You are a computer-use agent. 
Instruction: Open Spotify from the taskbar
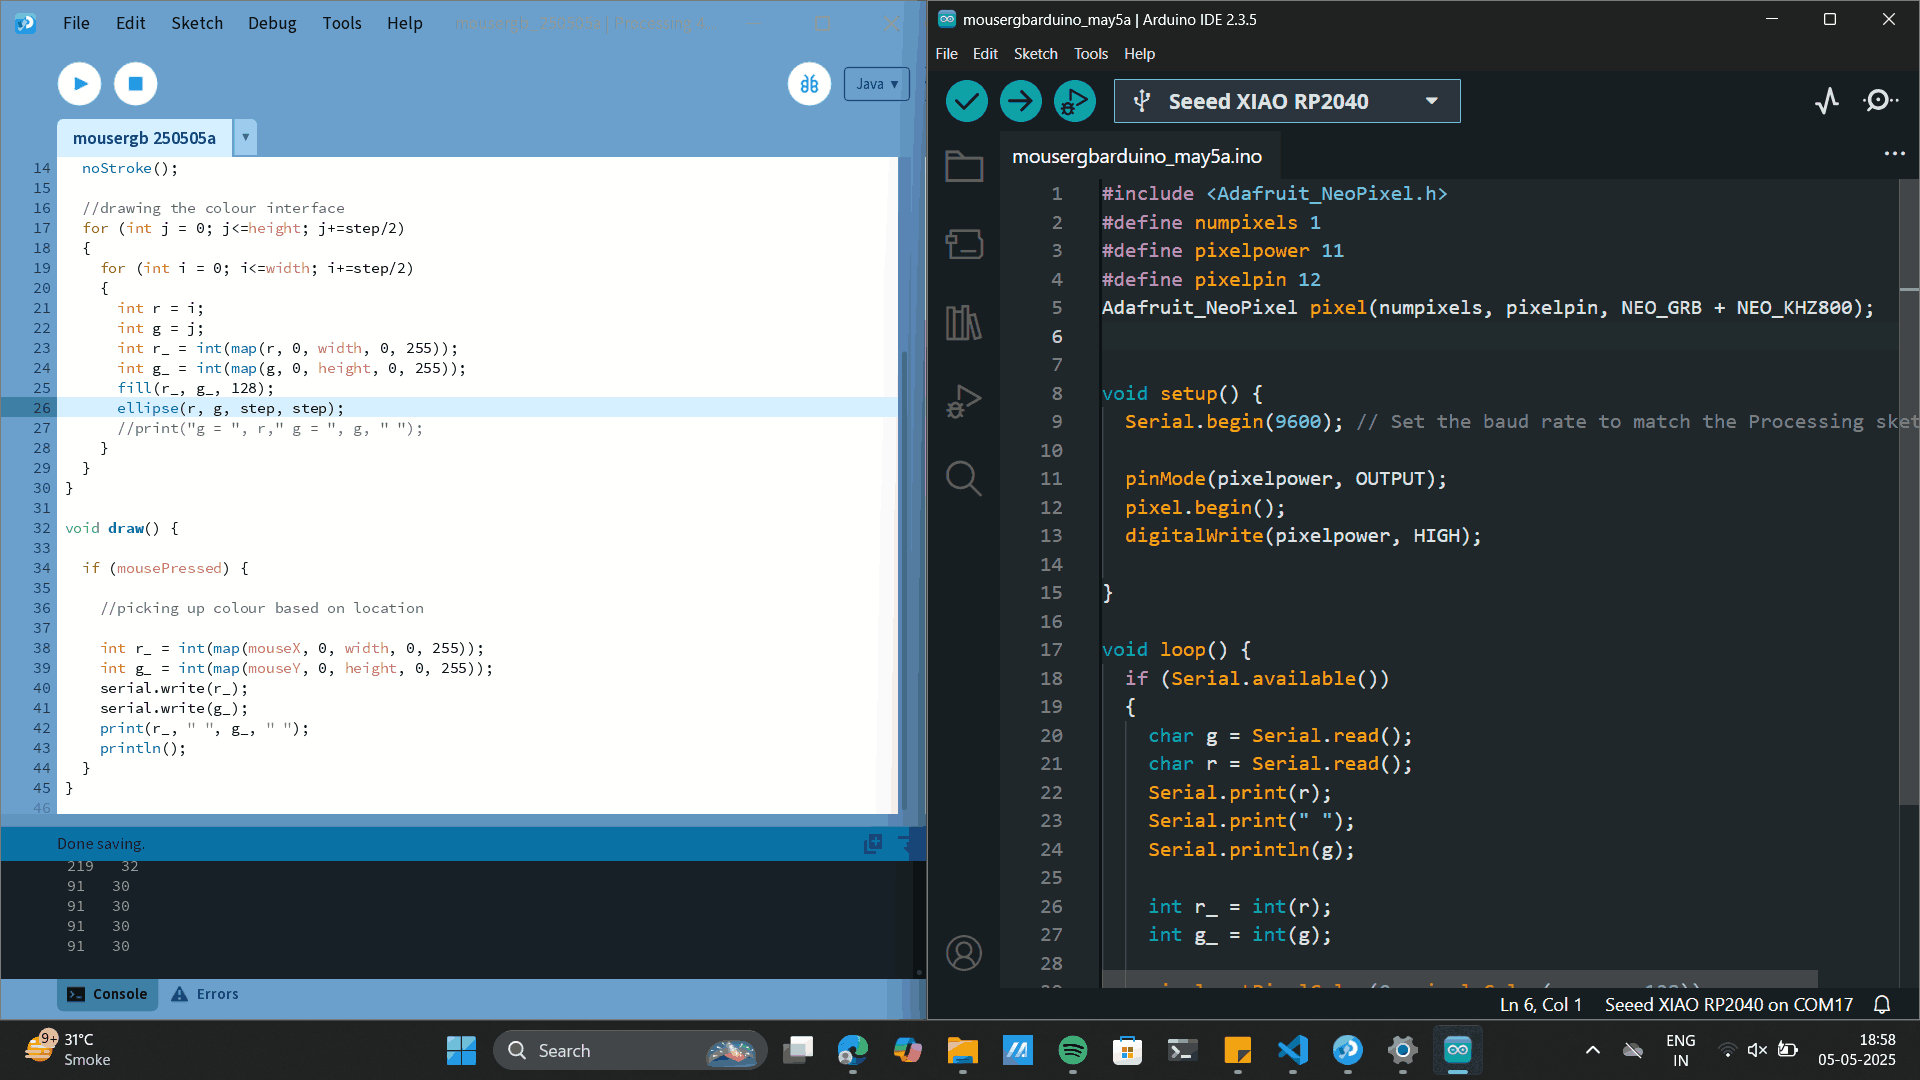(1073, 1051)
